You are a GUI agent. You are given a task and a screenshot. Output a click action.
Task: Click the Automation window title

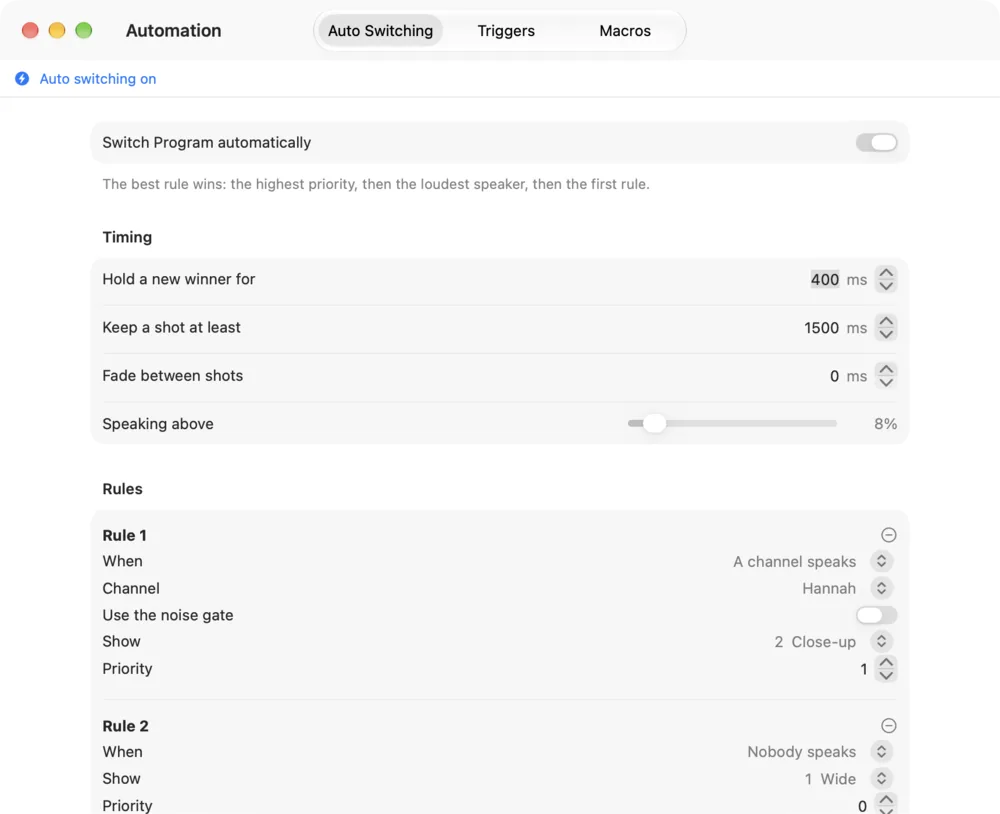[x=173, y=31]
